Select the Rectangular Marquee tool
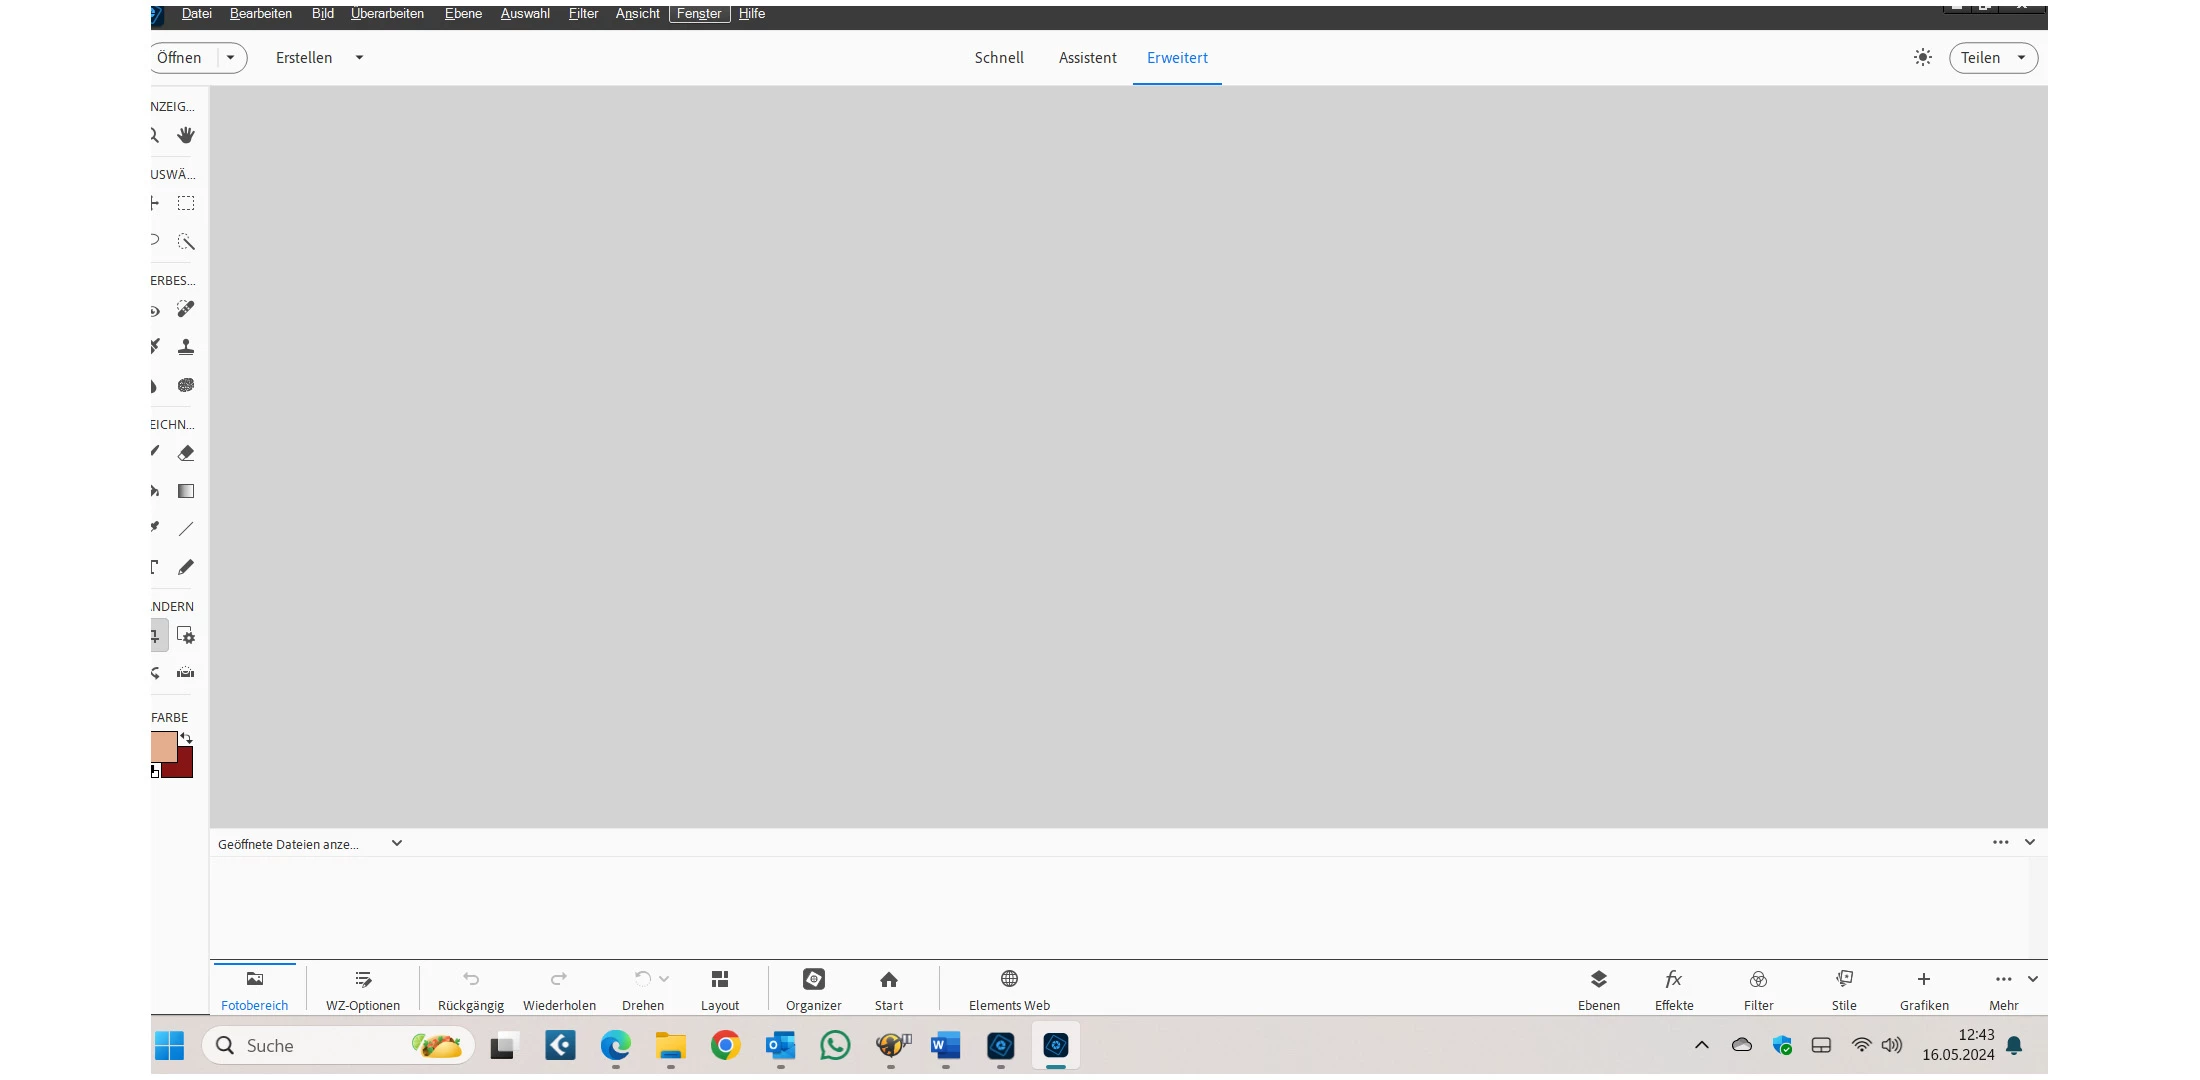The width and height of the screenshot is (2200, 1080). tap(186, 203)
